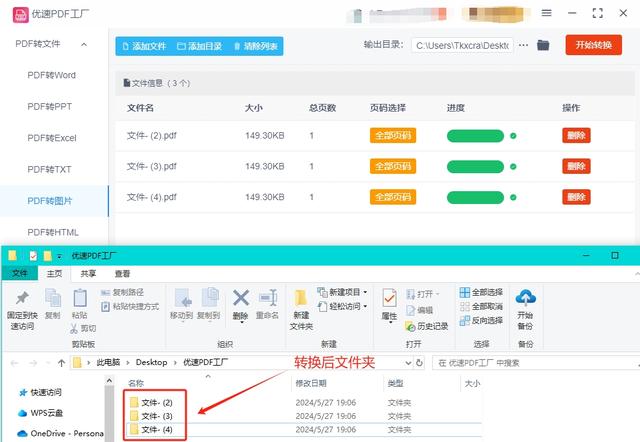The width and height of the screenshot is (640, 442).
Task: Select PDF转HTML in the sidebar
Action: point(53,232)
